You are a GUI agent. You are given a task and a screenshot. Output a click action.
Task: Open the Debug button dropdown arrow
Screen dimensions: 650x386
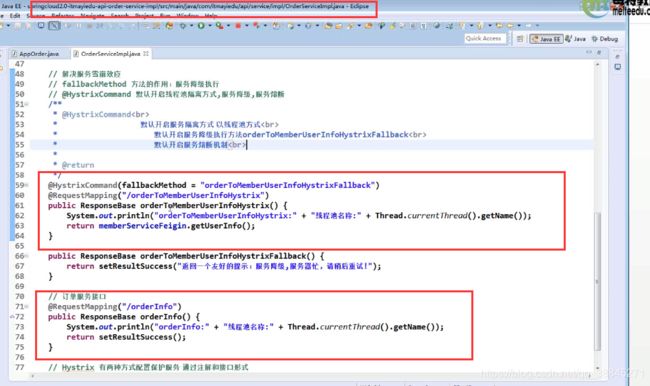tap(191, 26)
